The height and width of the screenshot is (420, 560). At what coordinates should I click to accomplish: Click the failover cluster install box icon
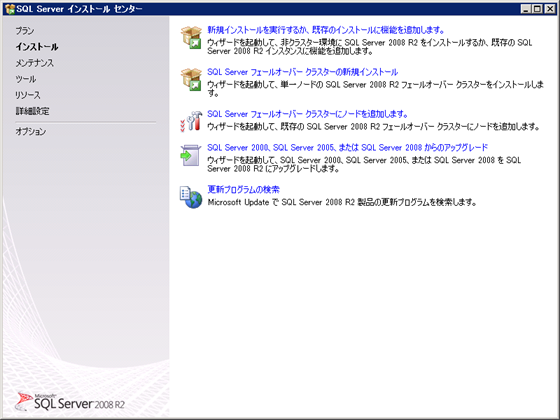[x=191, y=80]
